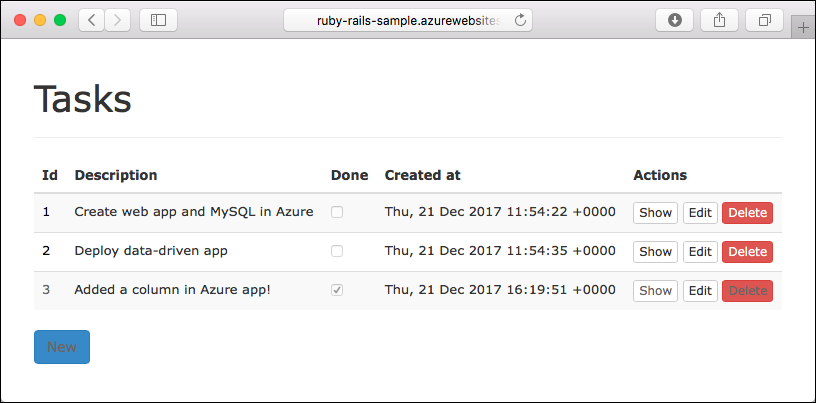Delete the Create web app task
Image resolution: width=816 pixels, height=403 pixels.
point(747,212)
